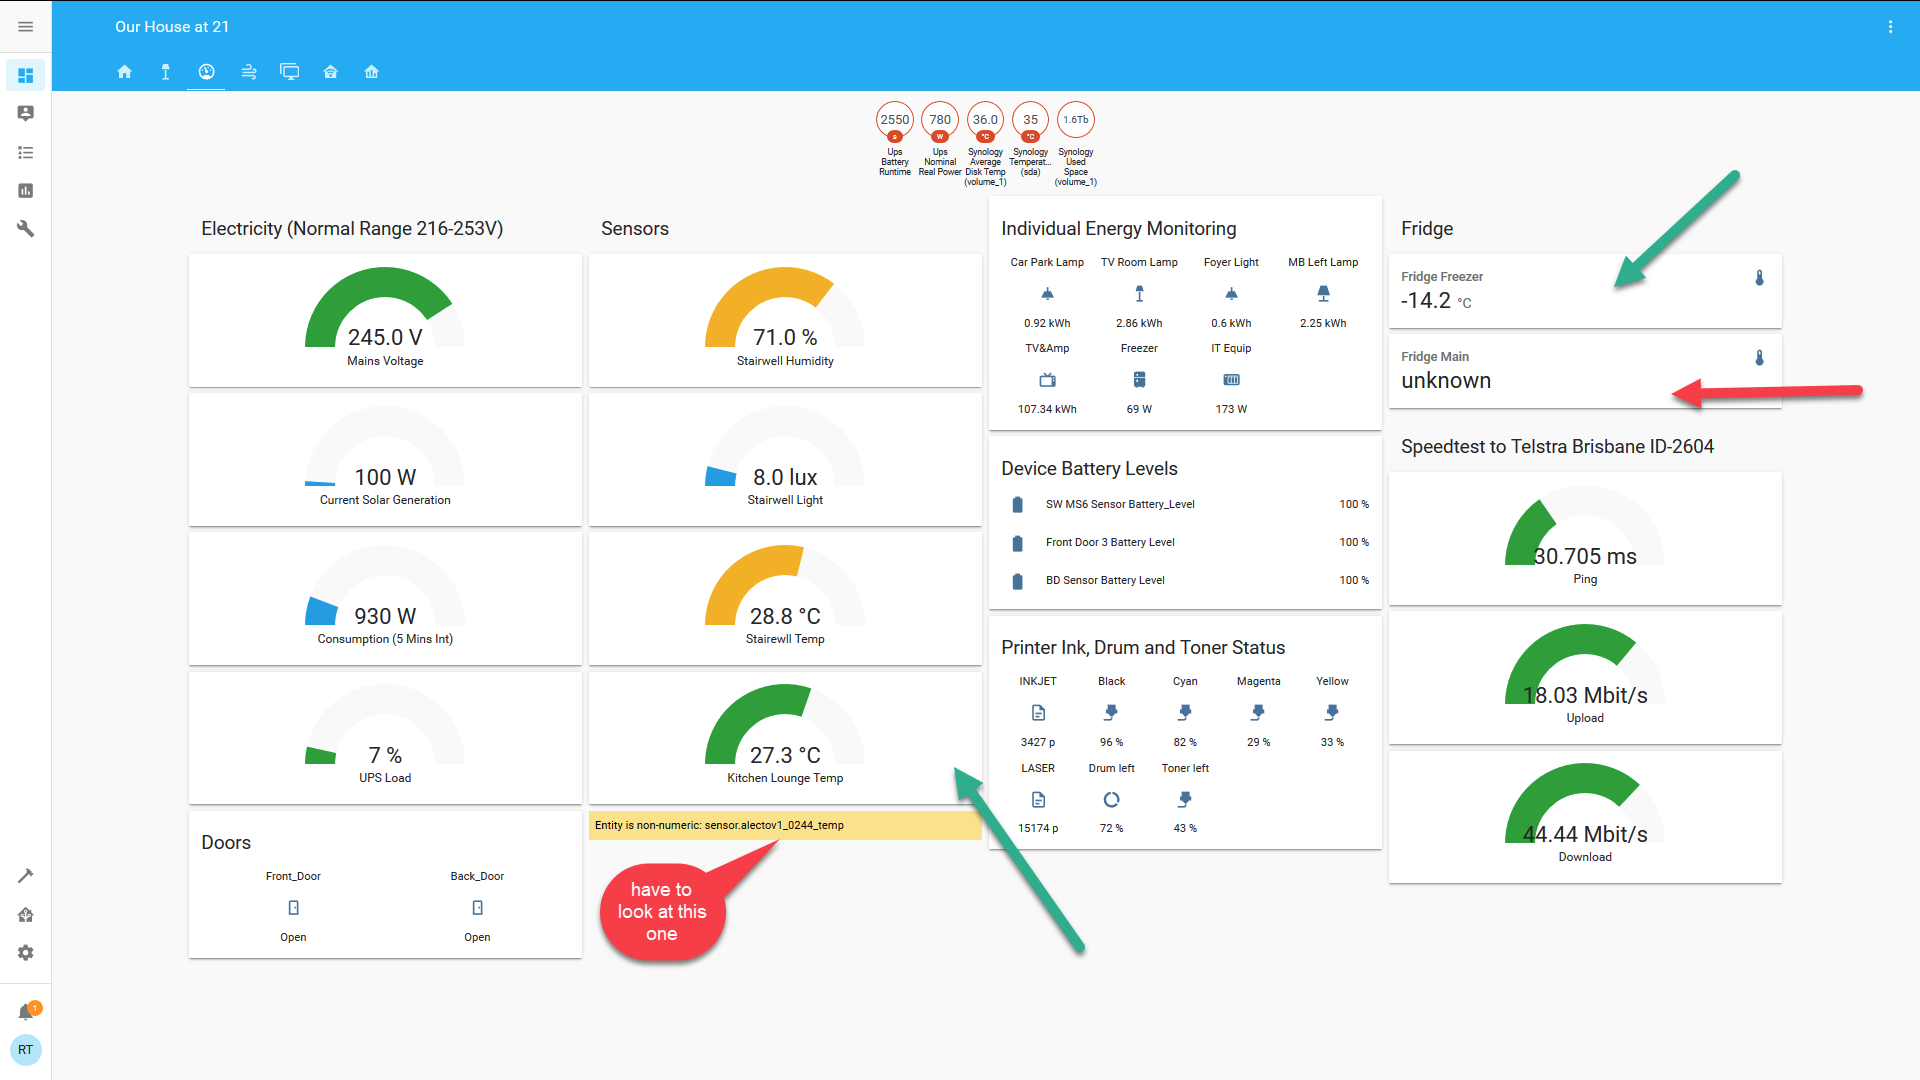This screenshot has height=1080, width=1920.
Task: Open notifications bell icon
Action: pos(26,1012)
